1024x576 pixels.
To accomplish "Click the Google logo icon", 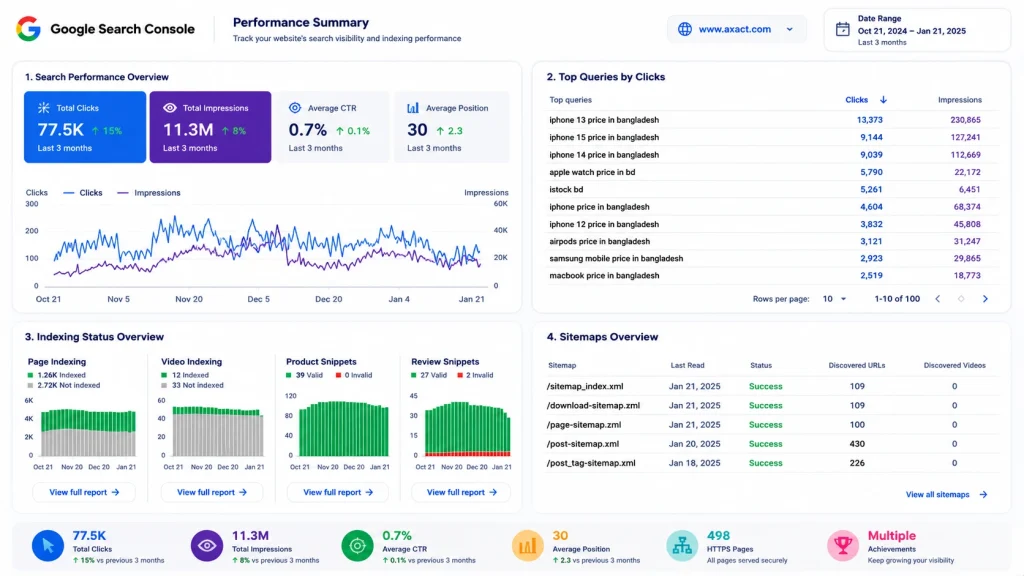I will click(28, 29).
